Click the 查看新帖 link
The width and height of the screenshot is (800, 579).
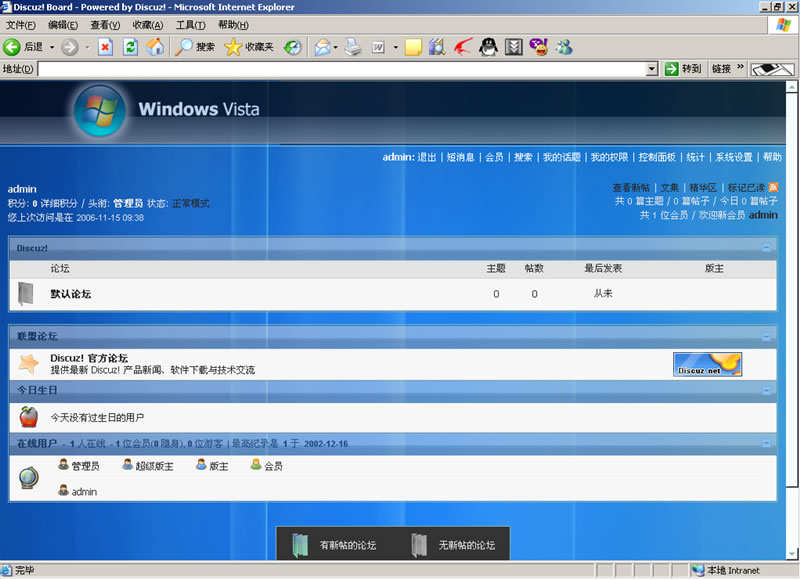[x=631, y=188]
